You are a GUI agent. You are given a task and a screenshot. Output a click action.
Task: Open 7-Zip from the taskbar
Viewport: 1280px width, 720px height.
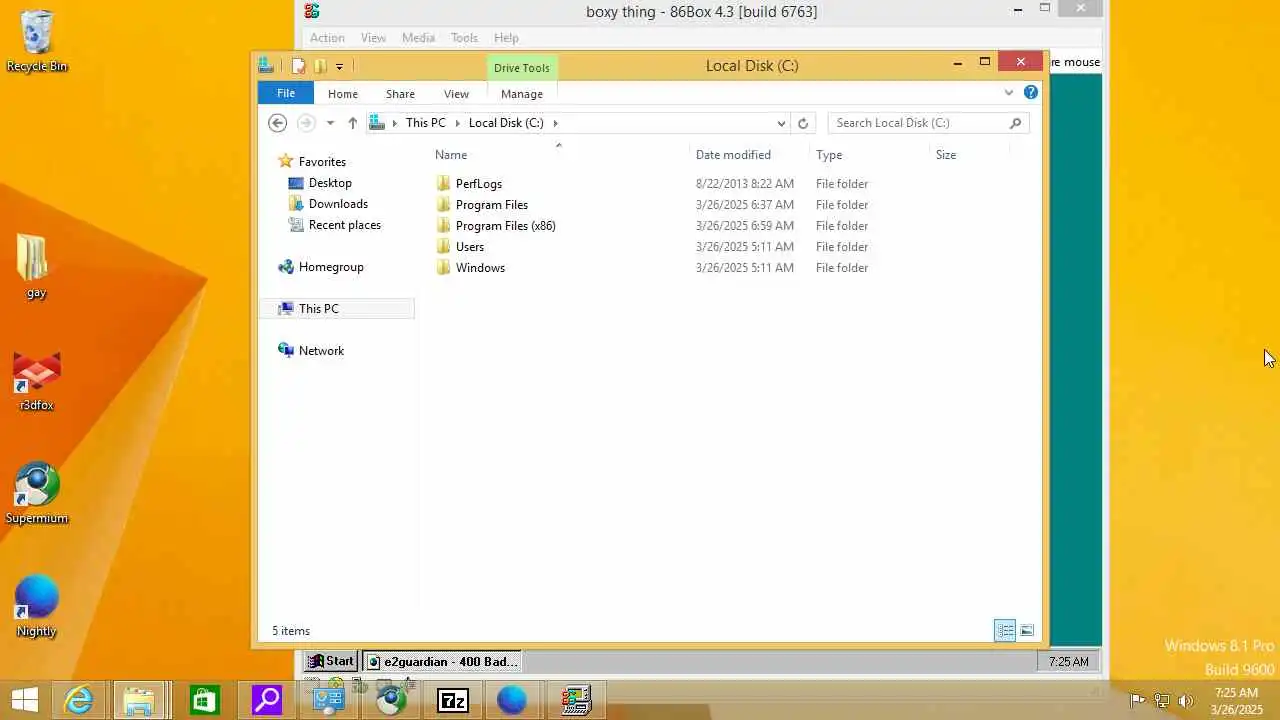[453, 700]
